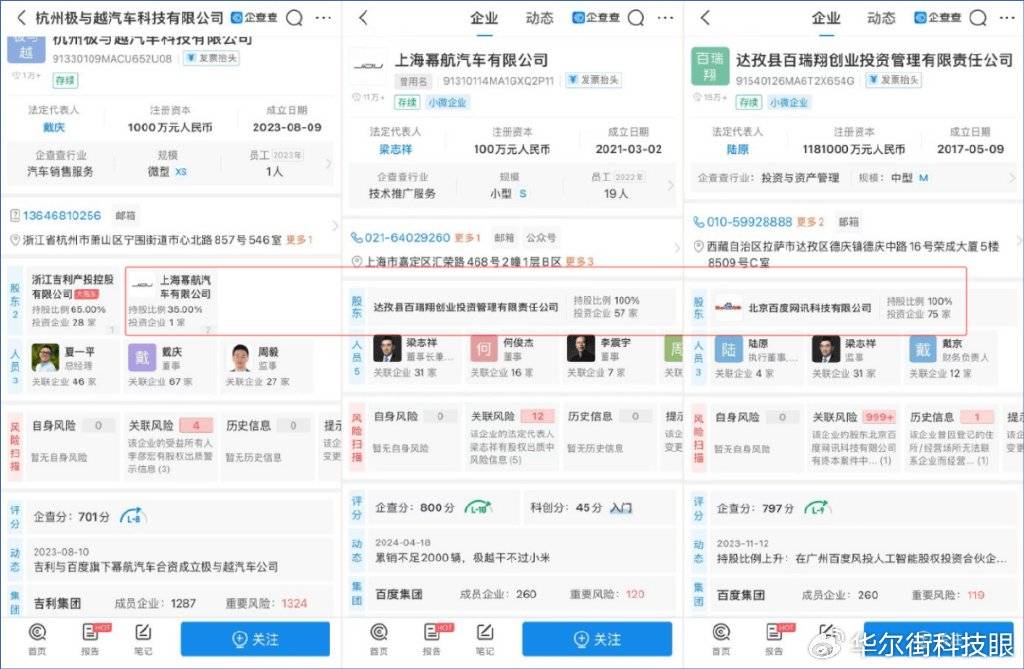Expand 杭州极与越 contact info chevron
The width and height of the screenshot is (1024, 669).
[335, 226]
